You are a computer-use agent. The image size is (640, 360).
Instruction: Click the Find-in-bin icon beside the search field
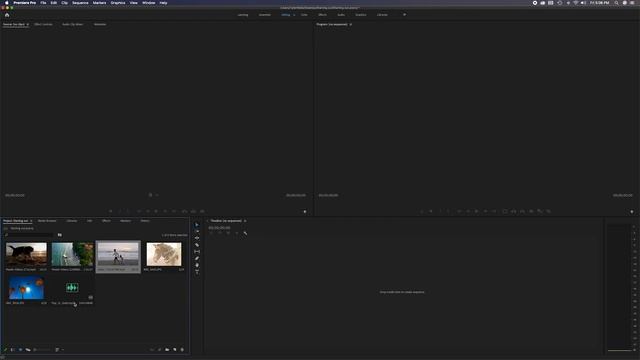(x=60, y=235)
